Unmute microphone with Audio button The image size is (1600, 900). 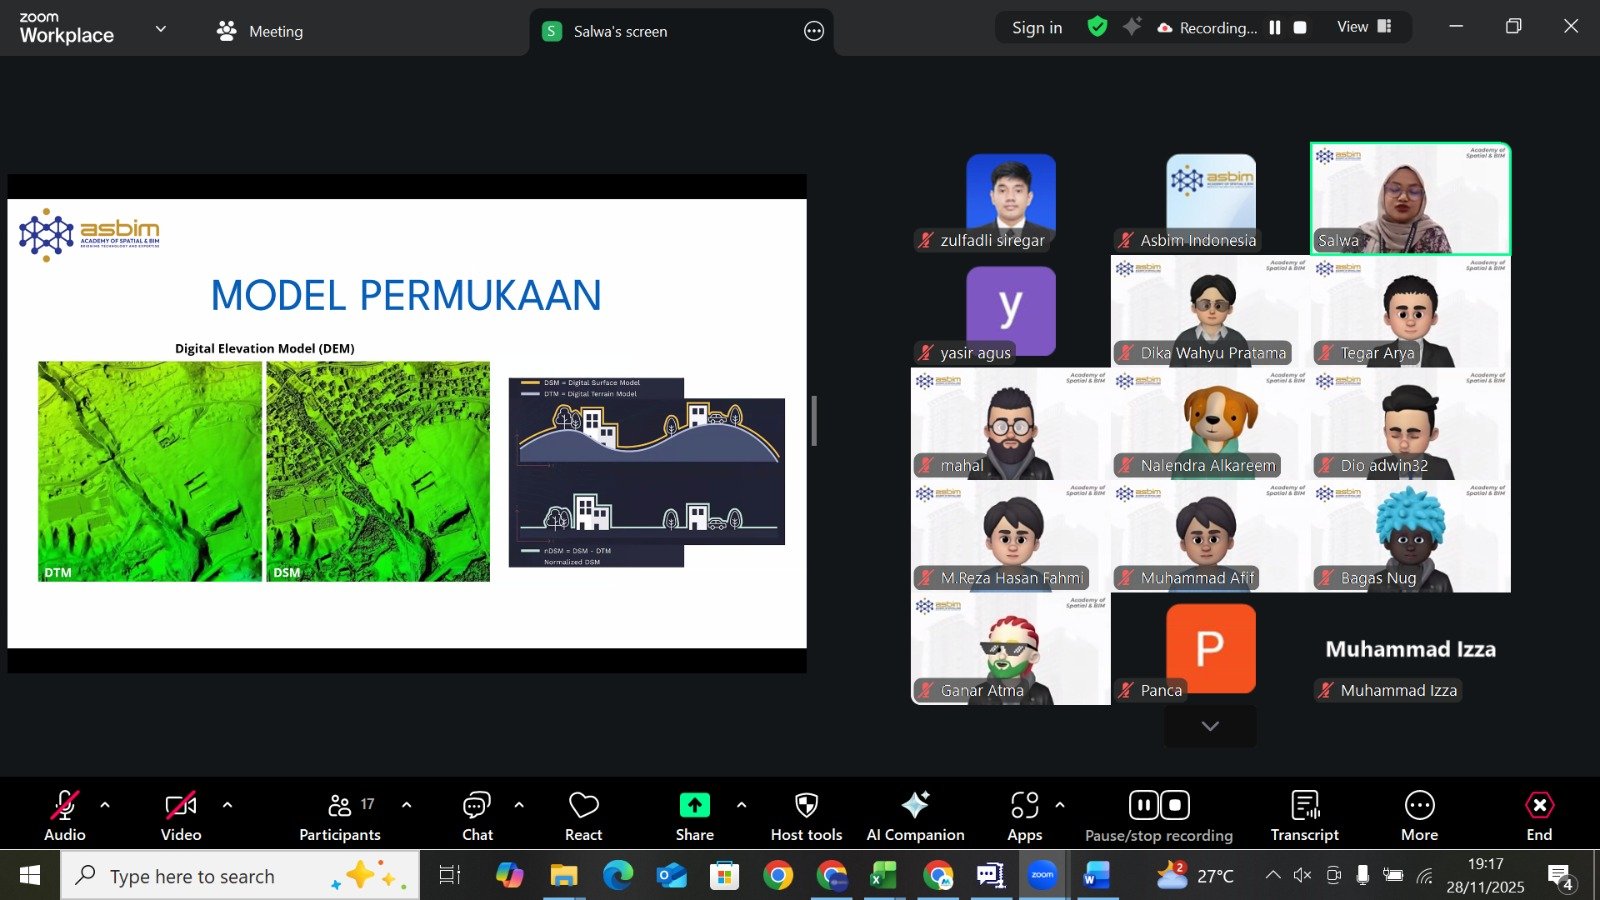pyautogui.click(x=65, y=806)
